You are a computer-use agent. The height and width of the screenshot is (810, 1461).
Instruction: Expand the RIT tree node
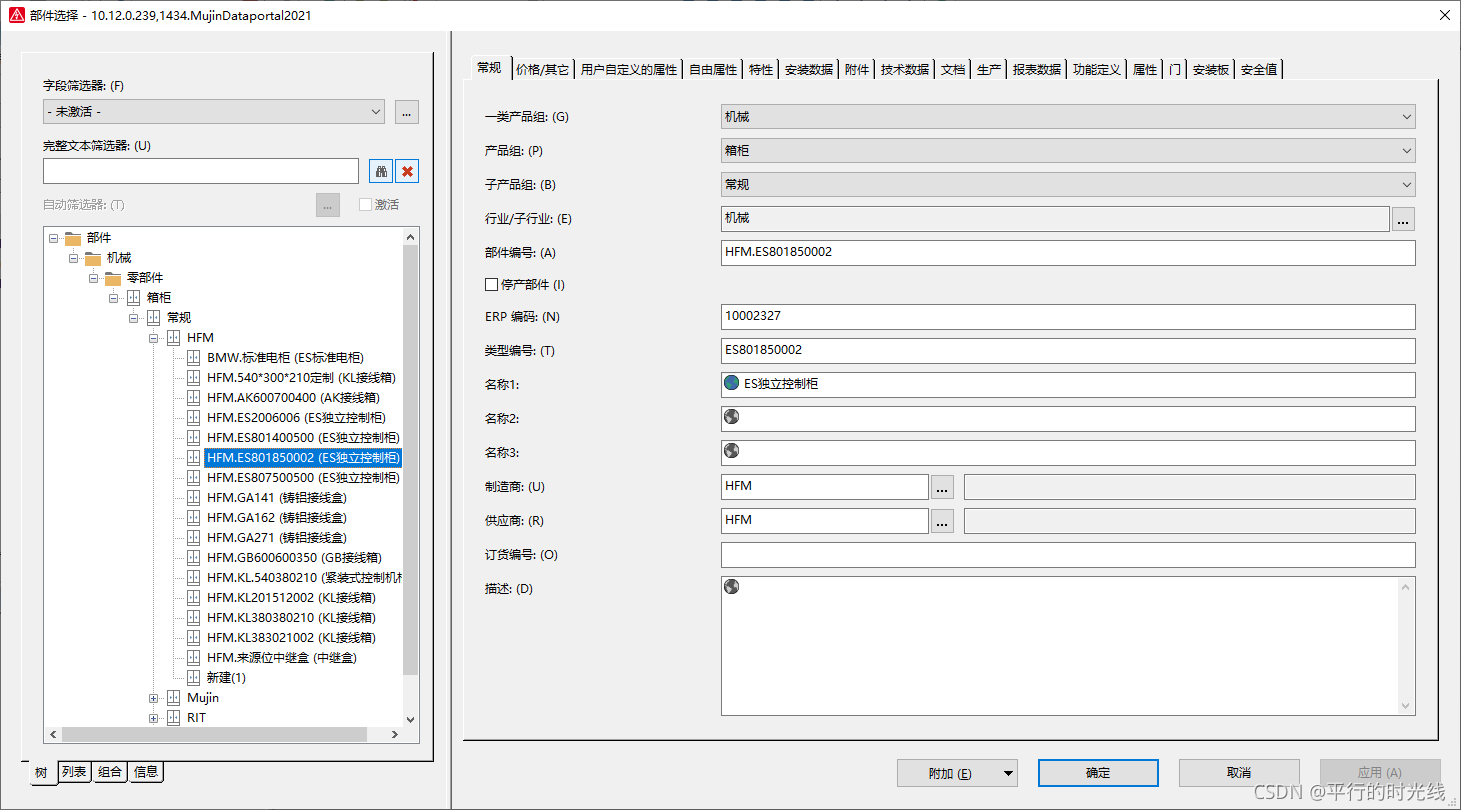[154, 718]
